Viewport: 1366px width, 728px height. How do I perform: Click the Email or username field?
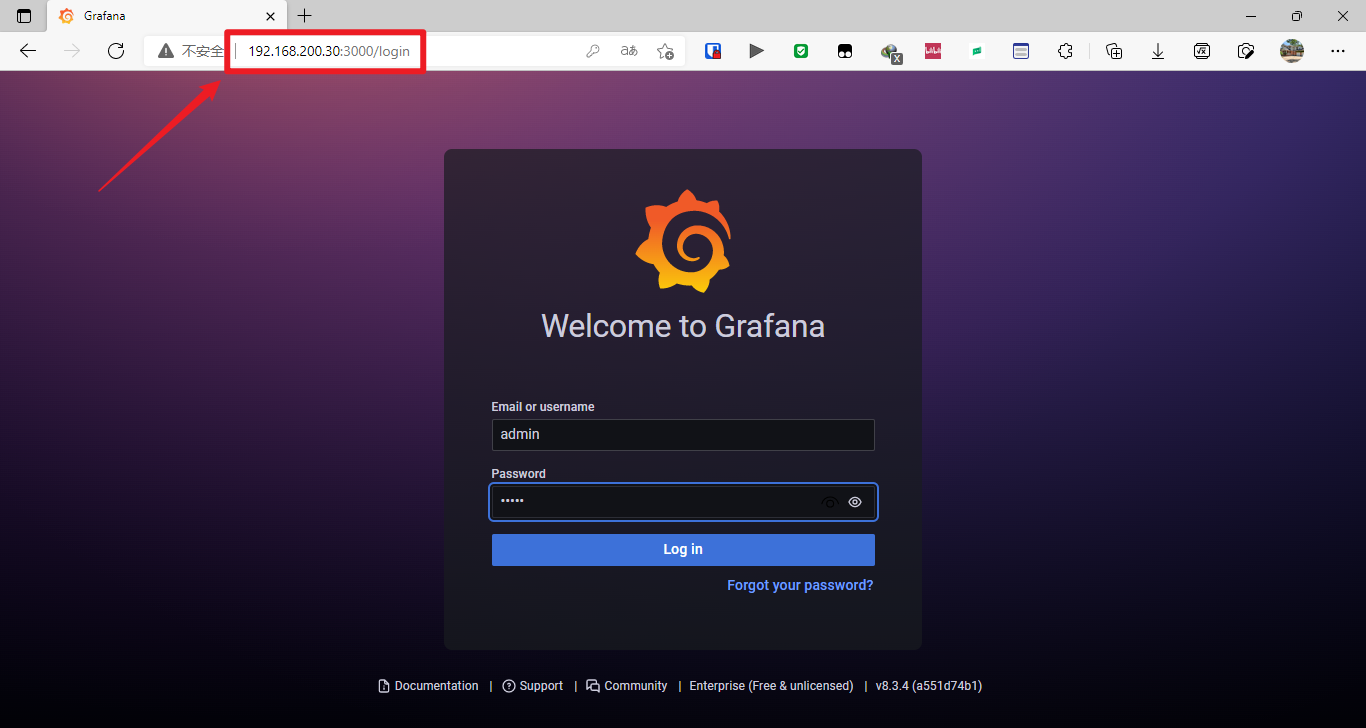click(x=683, y=435)
